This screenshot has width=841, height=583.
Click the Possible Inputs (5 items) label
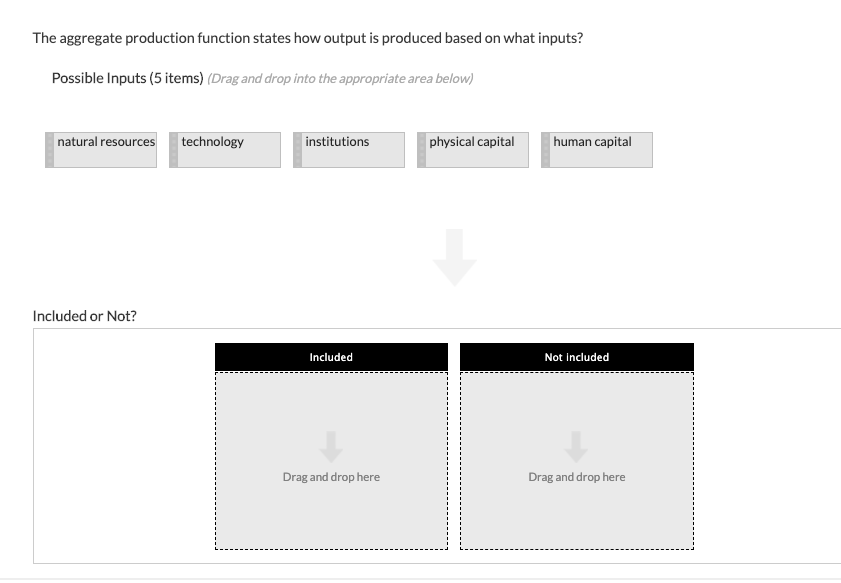coord(125,76)
